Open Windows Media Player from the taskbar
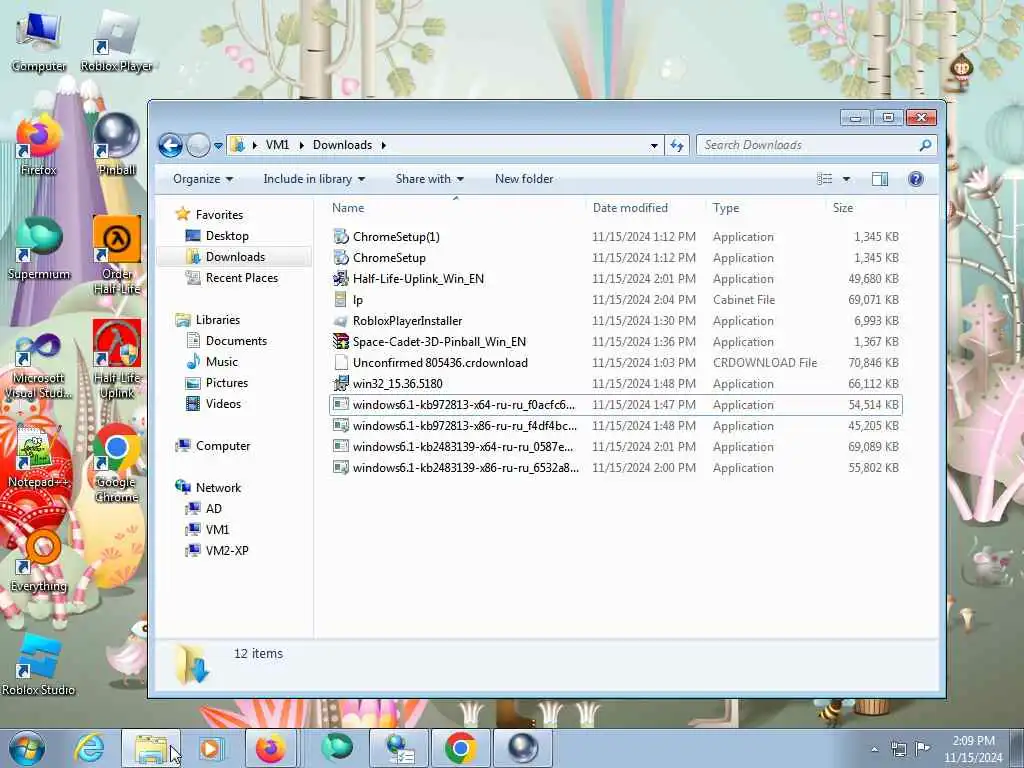The image size is (1024, 768). [211, 748]
